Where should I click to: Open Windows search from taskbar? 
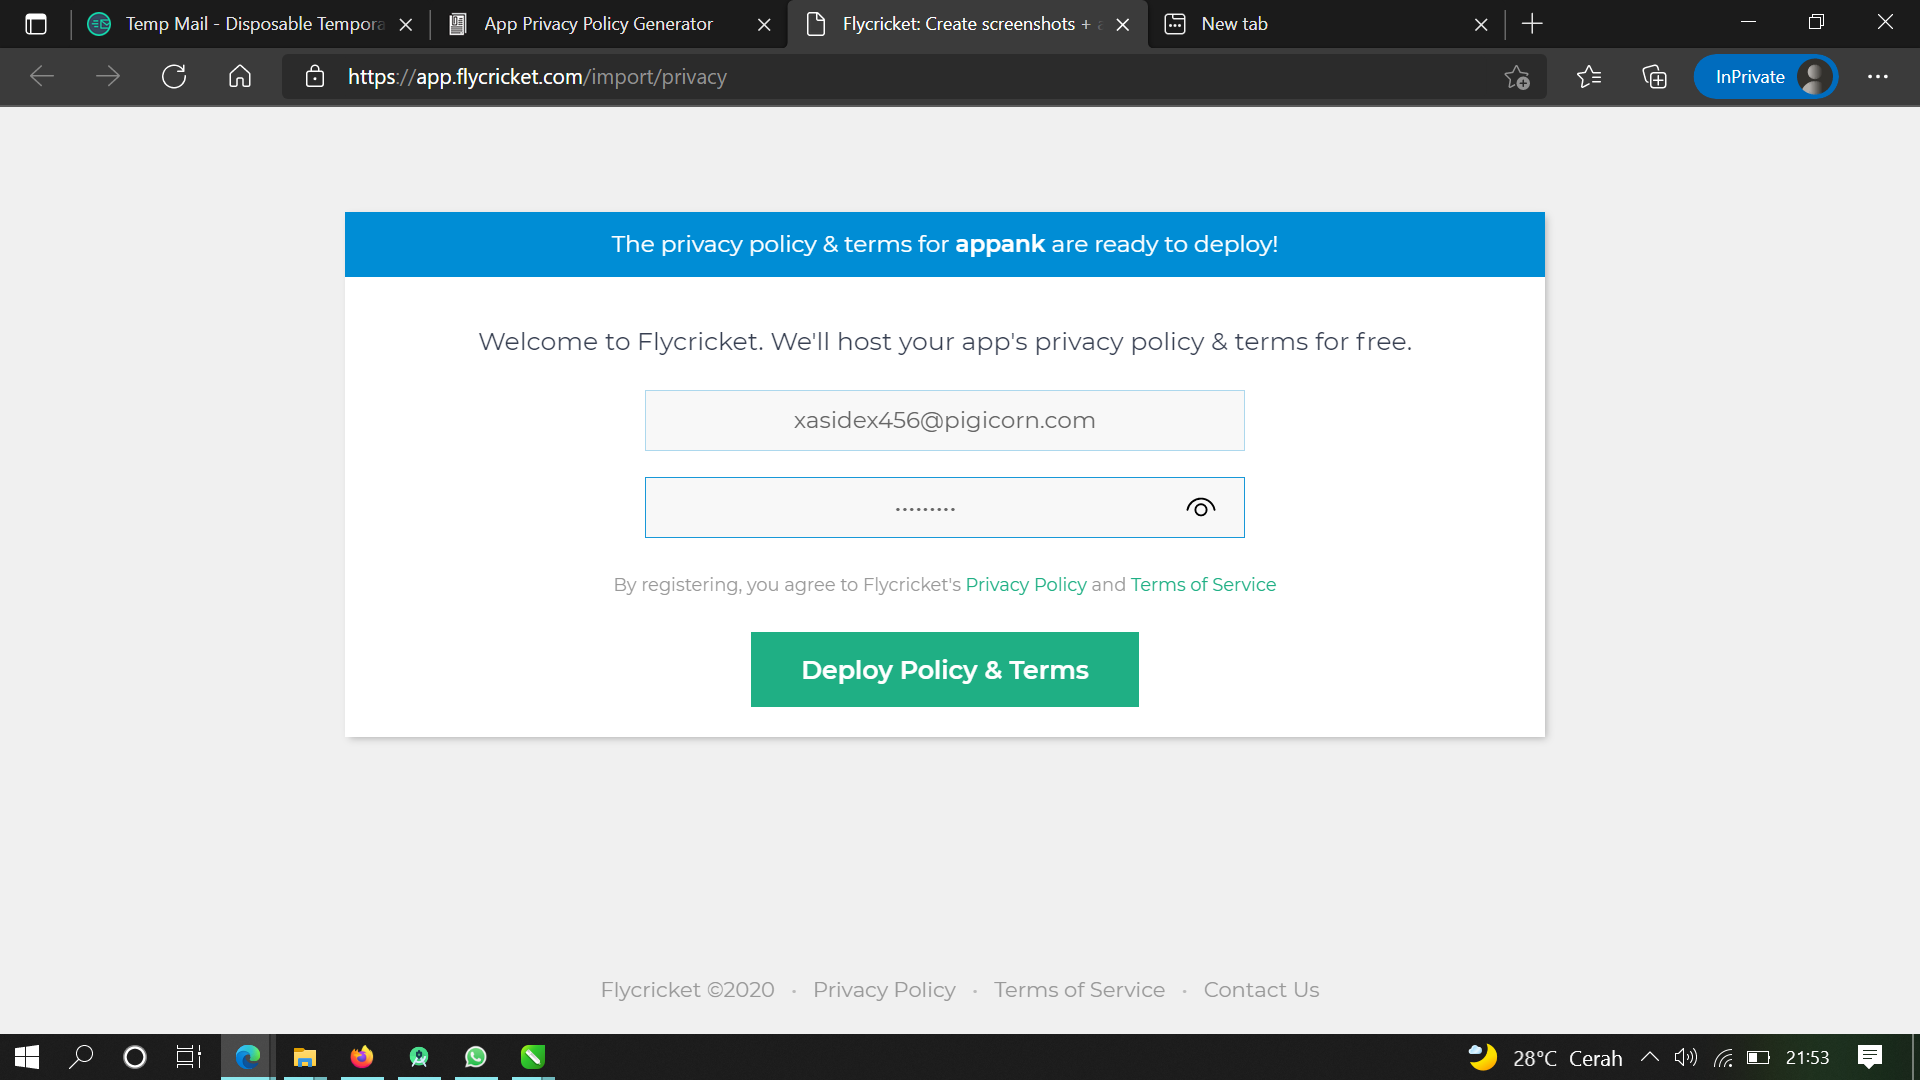(x=81, y=1057)
